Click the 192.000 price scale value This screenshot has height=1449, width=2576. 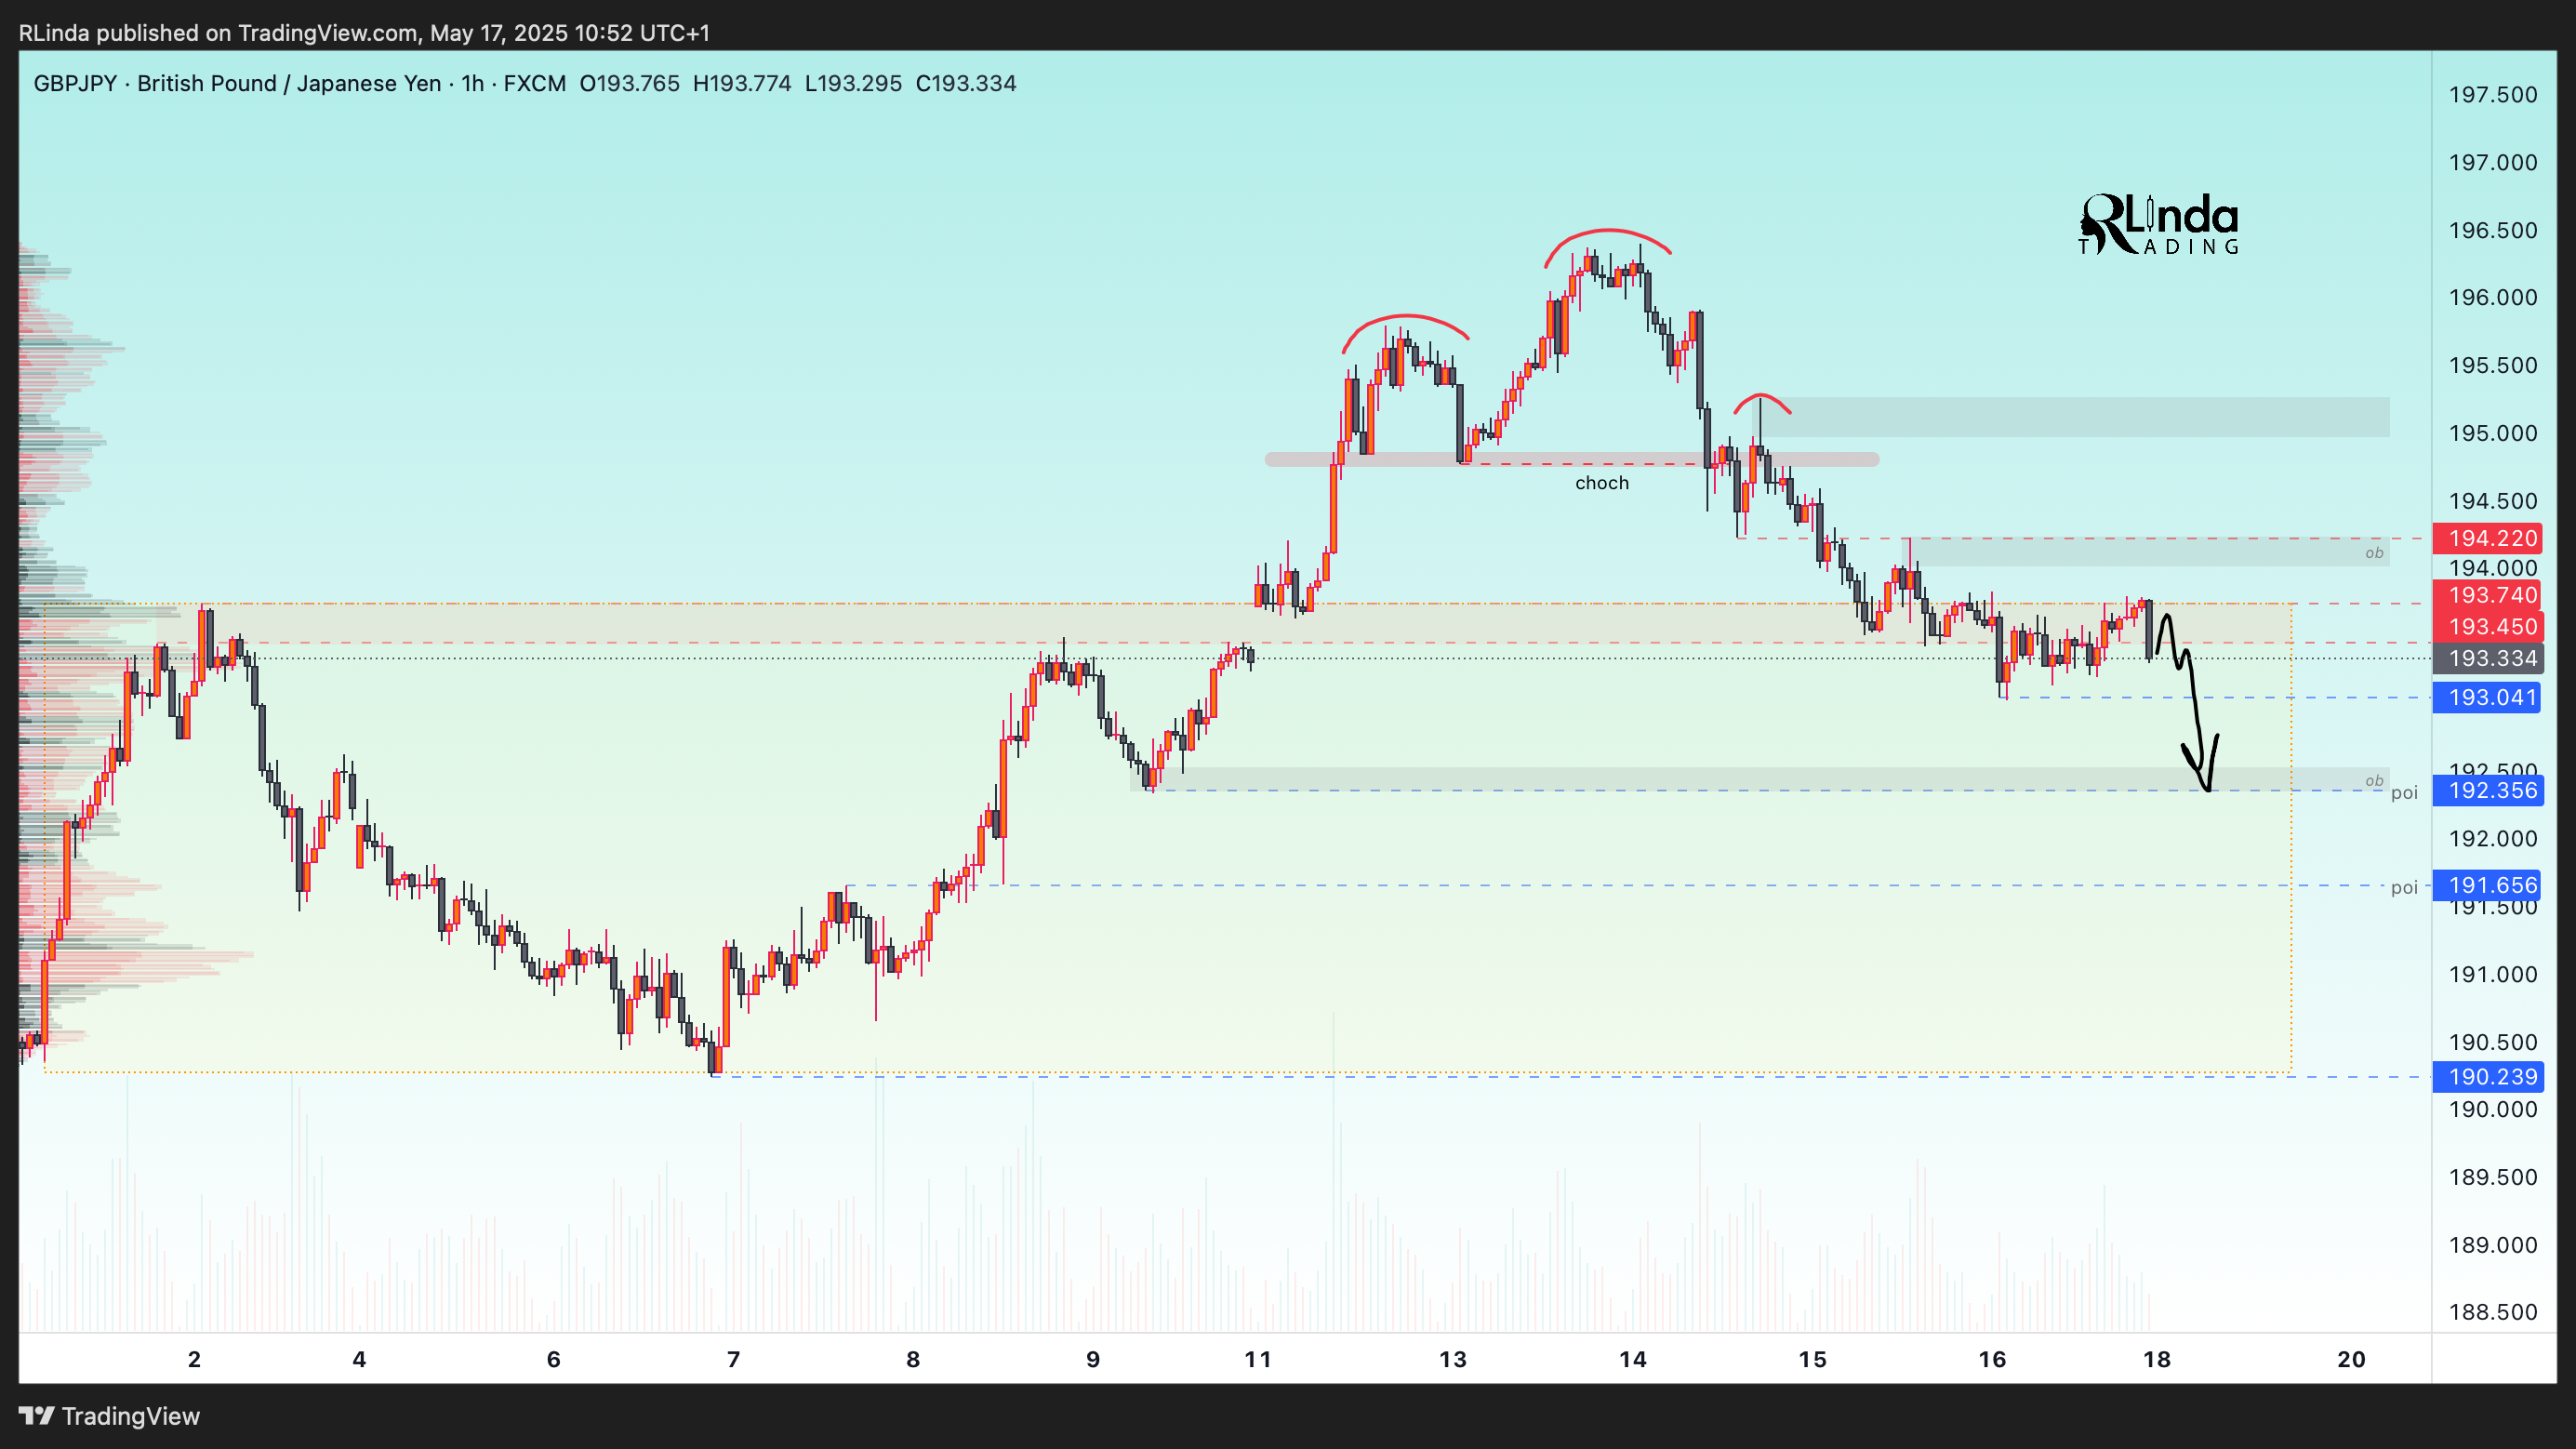[x=2493, y=839]
